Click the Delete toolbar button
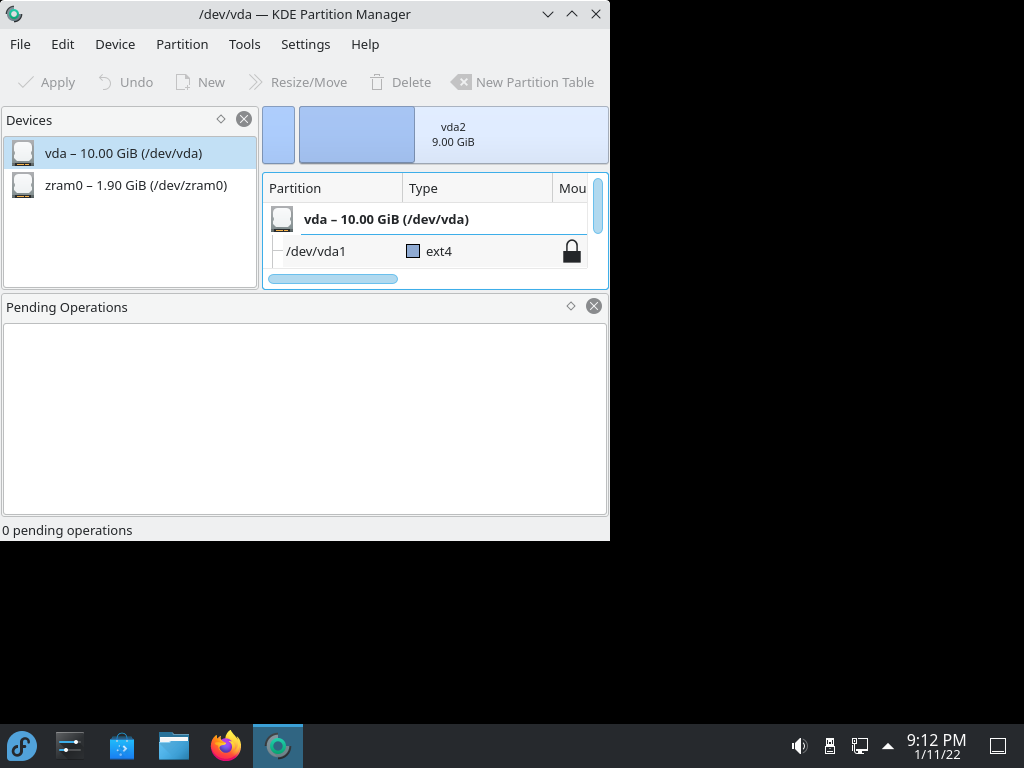Viewport: 1024px width, 768px height. (400, 82)
